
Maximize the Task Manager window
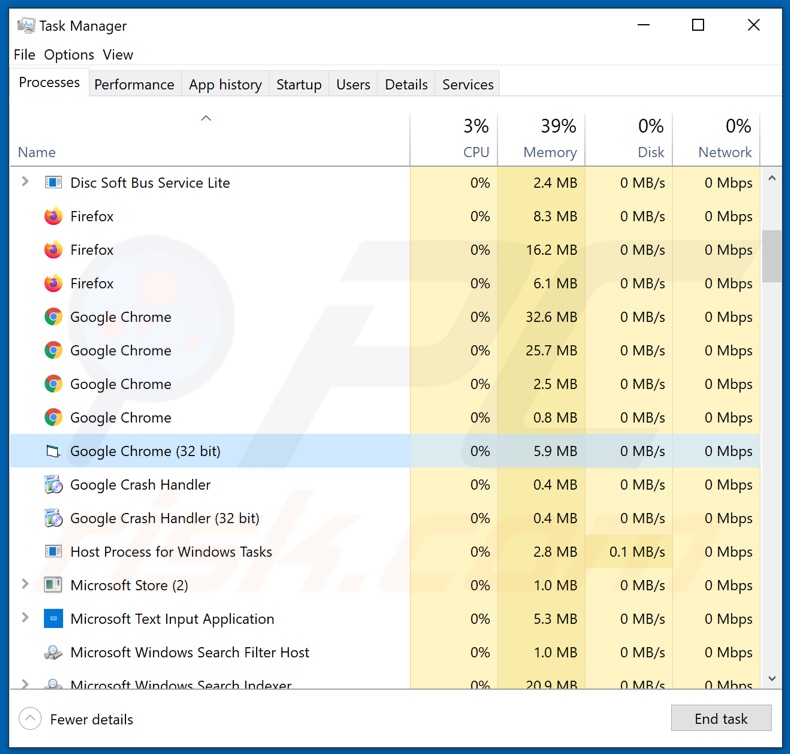pos(698,25)
